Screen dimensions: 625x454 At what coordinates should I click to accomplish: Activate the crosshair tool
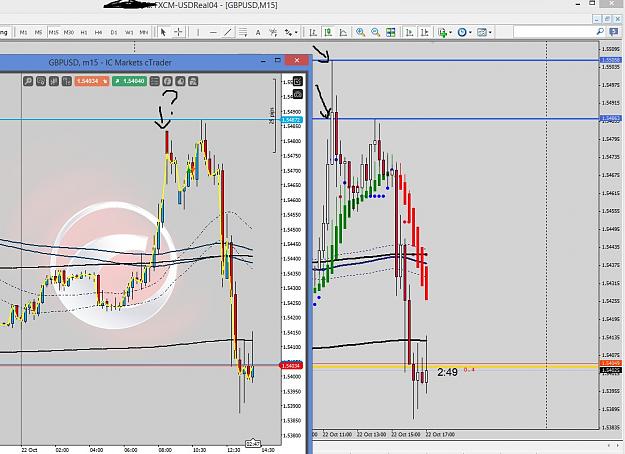coord(178,32)
